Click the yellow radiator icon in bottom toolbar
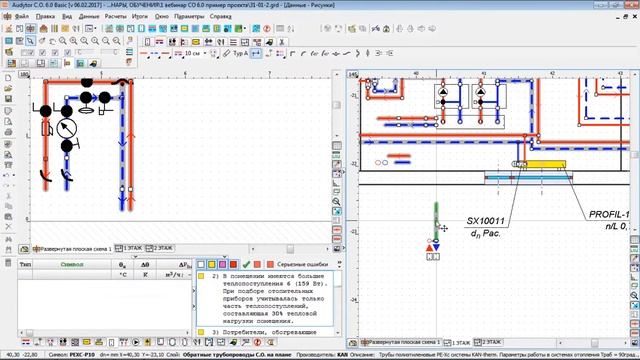 point(87,342)
